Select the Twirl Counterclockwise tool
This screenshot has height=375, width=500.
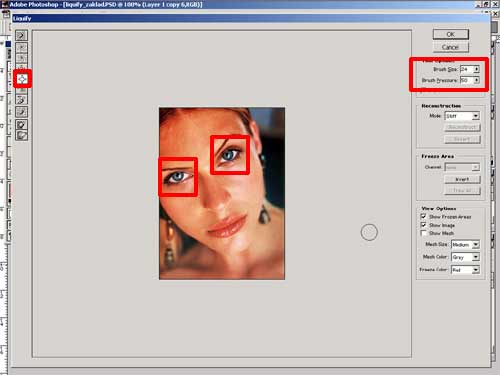pos(21,58)
